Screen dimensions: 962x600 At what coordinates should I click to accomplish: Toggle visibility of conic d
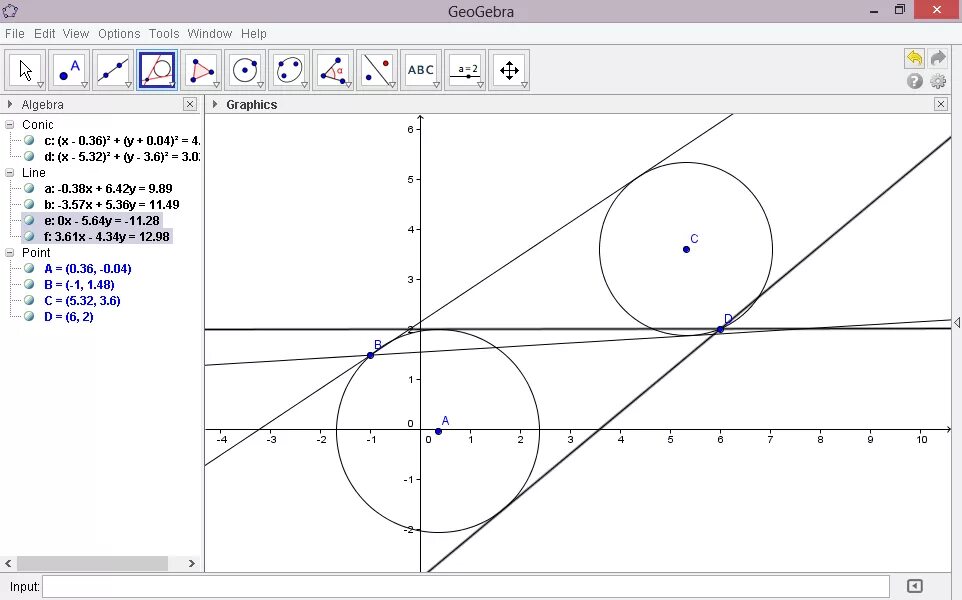(x=29, y=156)
